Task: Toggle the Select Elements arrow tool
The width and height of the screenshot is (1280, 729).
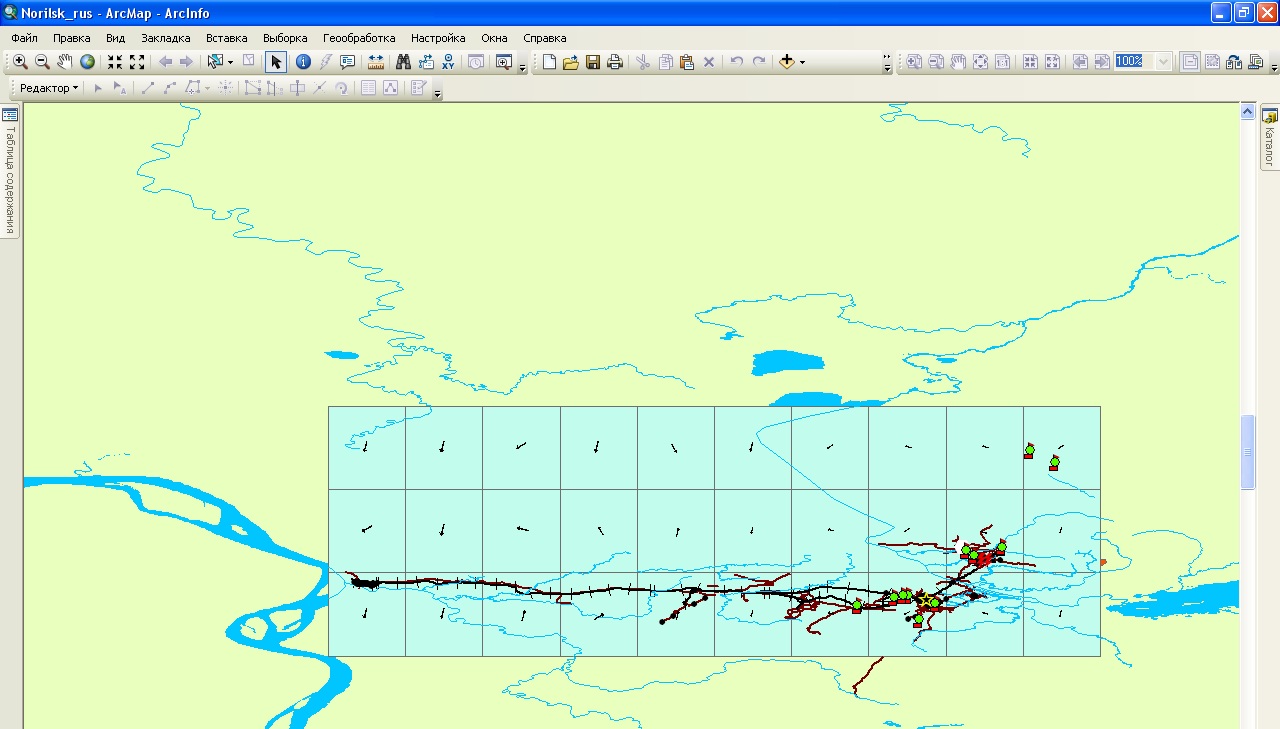Action: pos(276,62)
